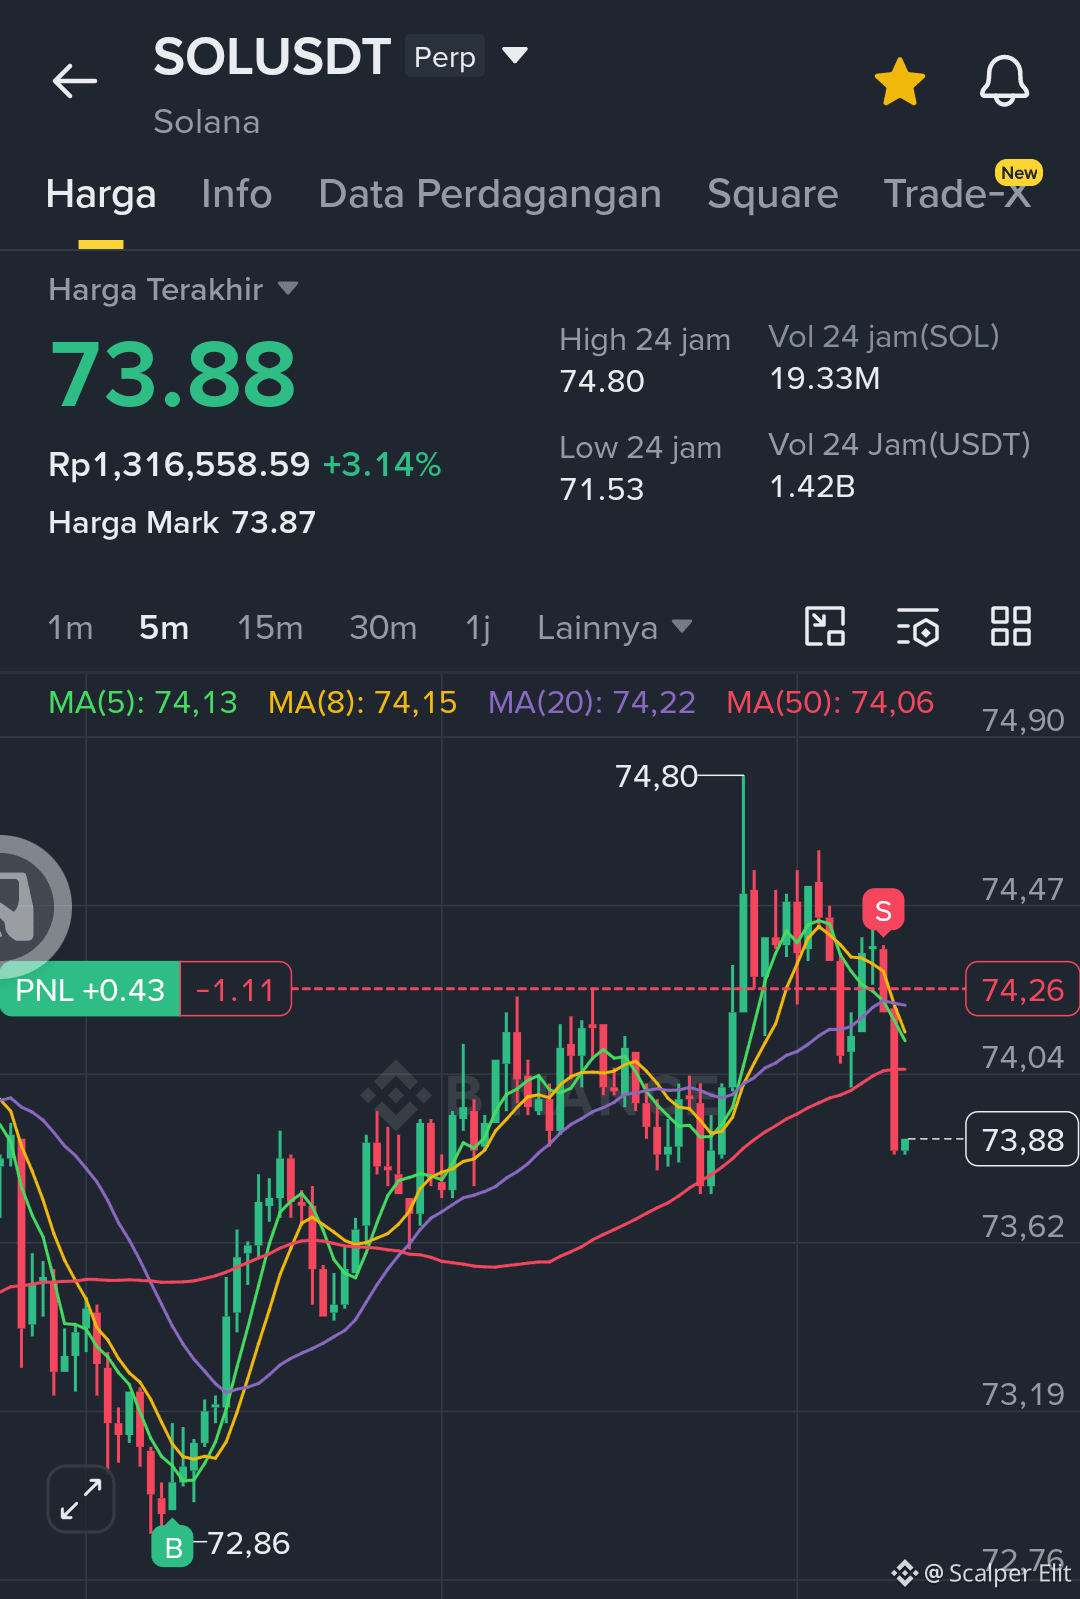Tap MA(8): 74,15 indicator label
Image resolution: width=1080 pixels, height=1599 pixels.
(x=362, y=703)
